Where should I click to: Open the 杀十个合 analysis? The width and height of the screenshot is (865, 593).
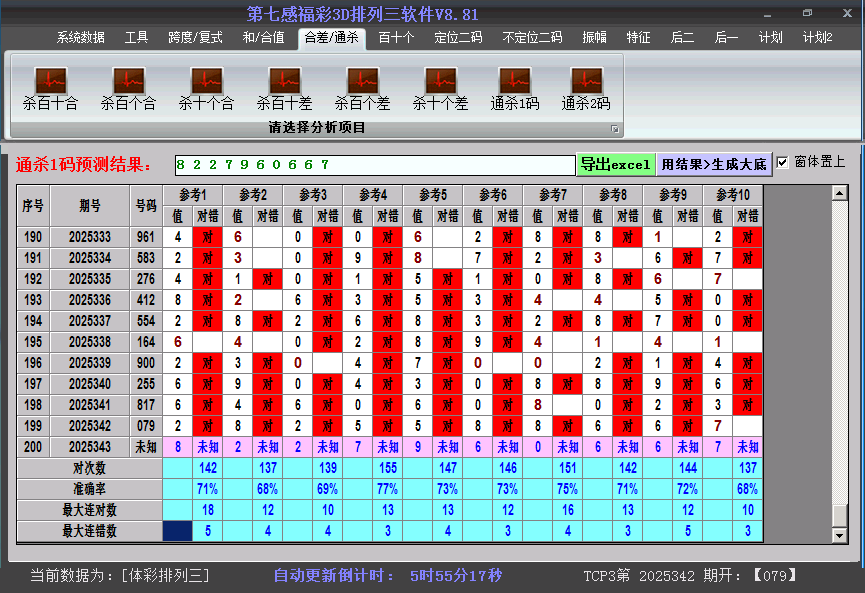coord(206,80)
